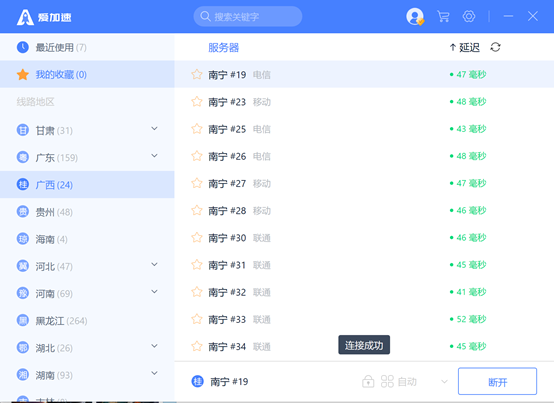Open settings via the gear icon
The height and width of the screenshot is (403, 554).
coord(469,16)
